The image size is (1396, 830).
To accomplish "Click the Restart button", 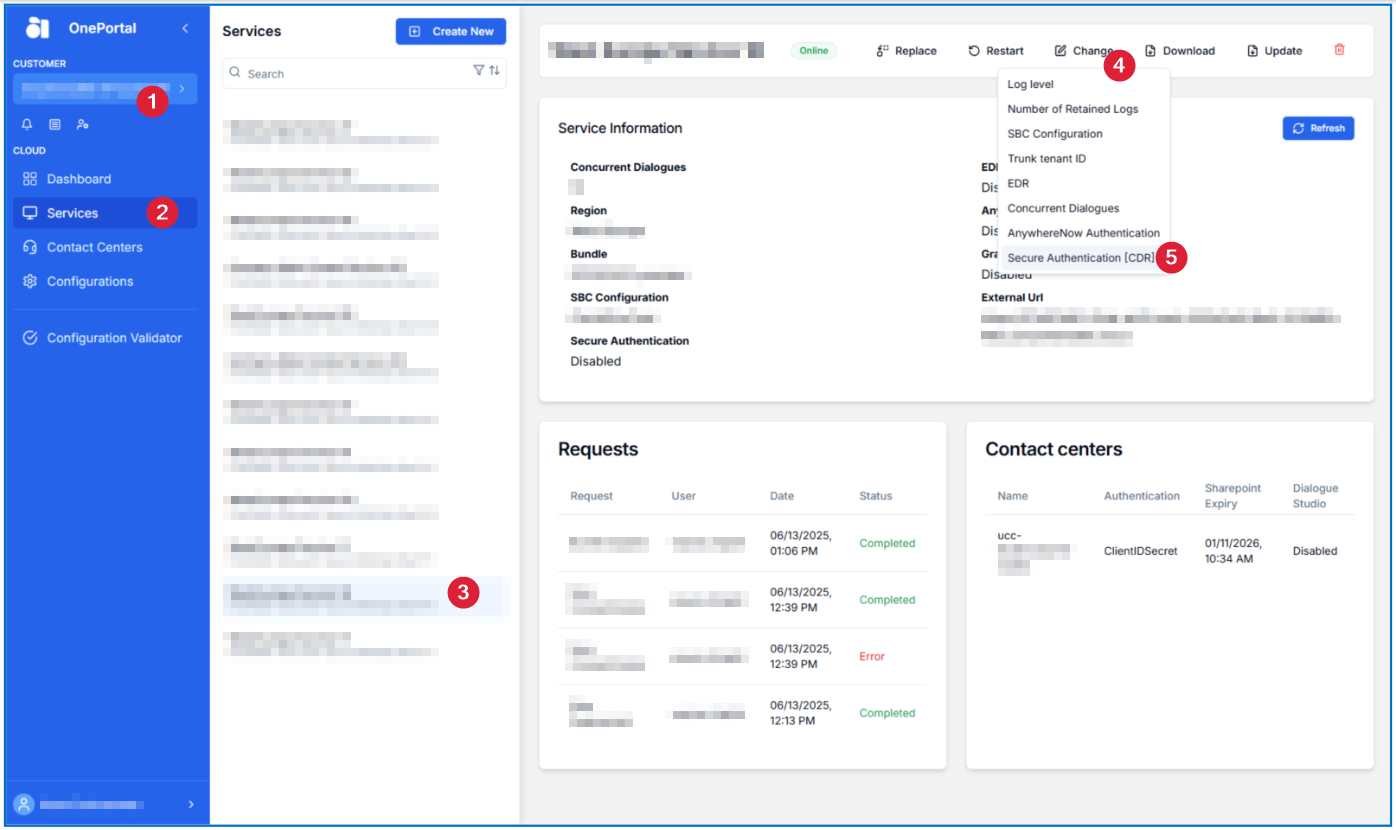I will click(996, 51).
